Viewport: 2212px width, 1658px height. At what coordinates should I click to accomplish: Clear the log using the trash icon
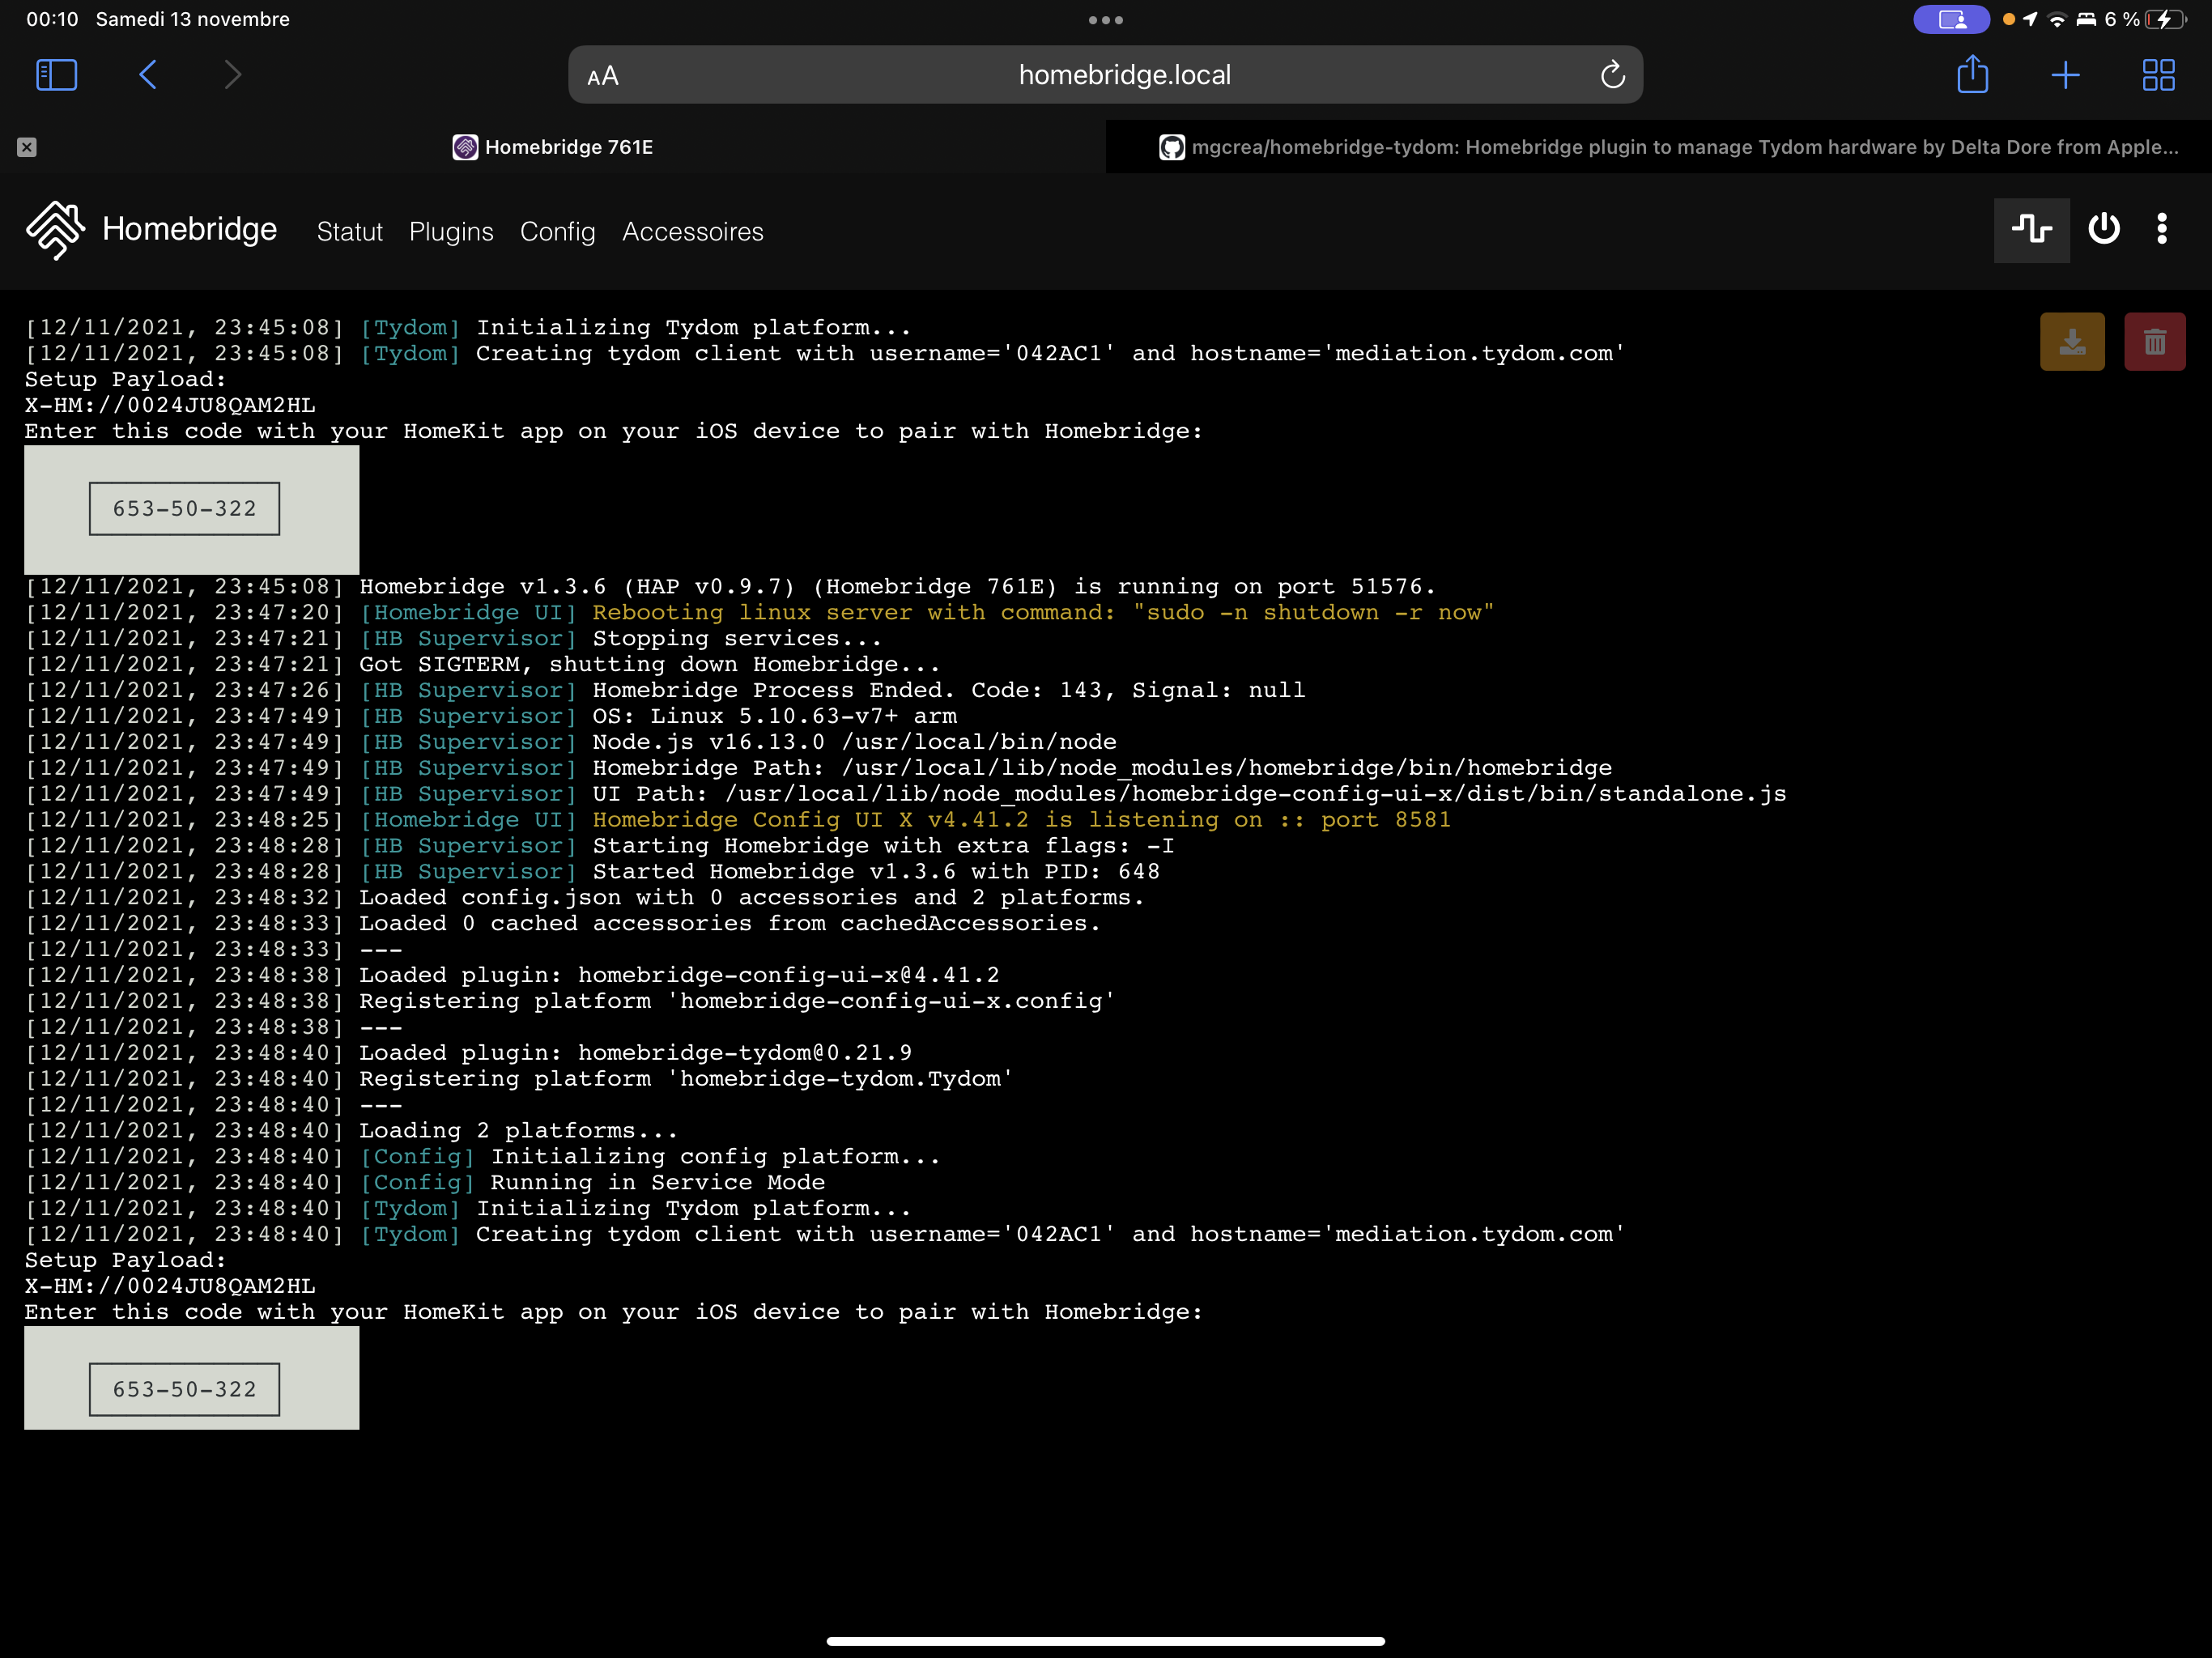[x=2155, y=341]
